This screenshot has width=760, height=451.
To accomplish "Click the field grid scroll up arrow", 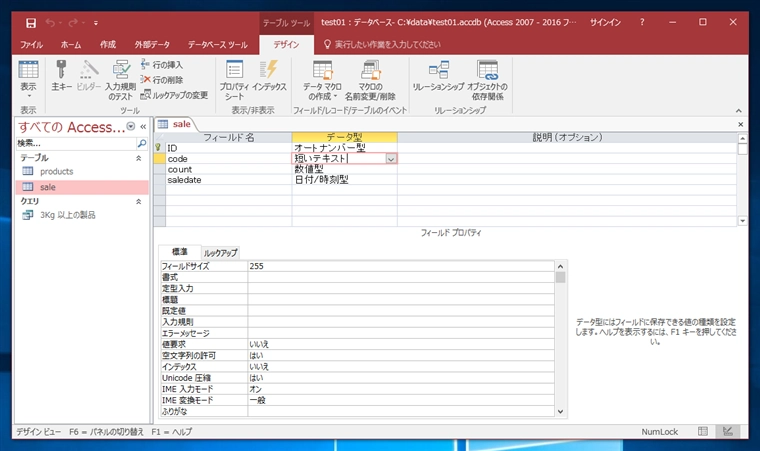I will tap(742, 139).
